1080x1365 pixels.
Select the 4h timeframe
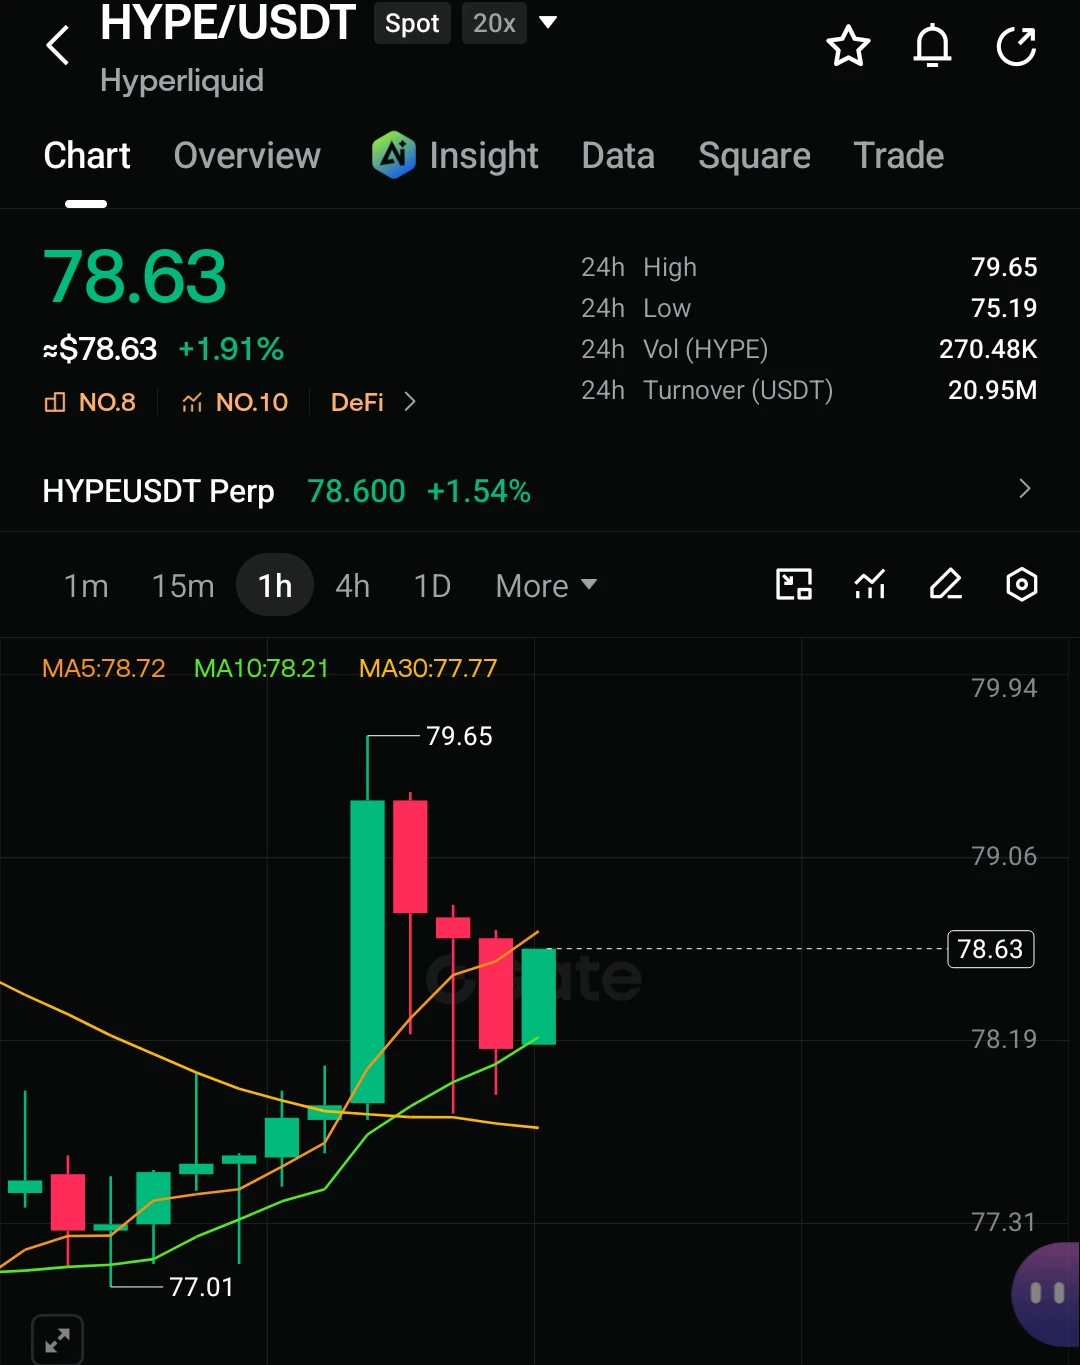(352, 586)
